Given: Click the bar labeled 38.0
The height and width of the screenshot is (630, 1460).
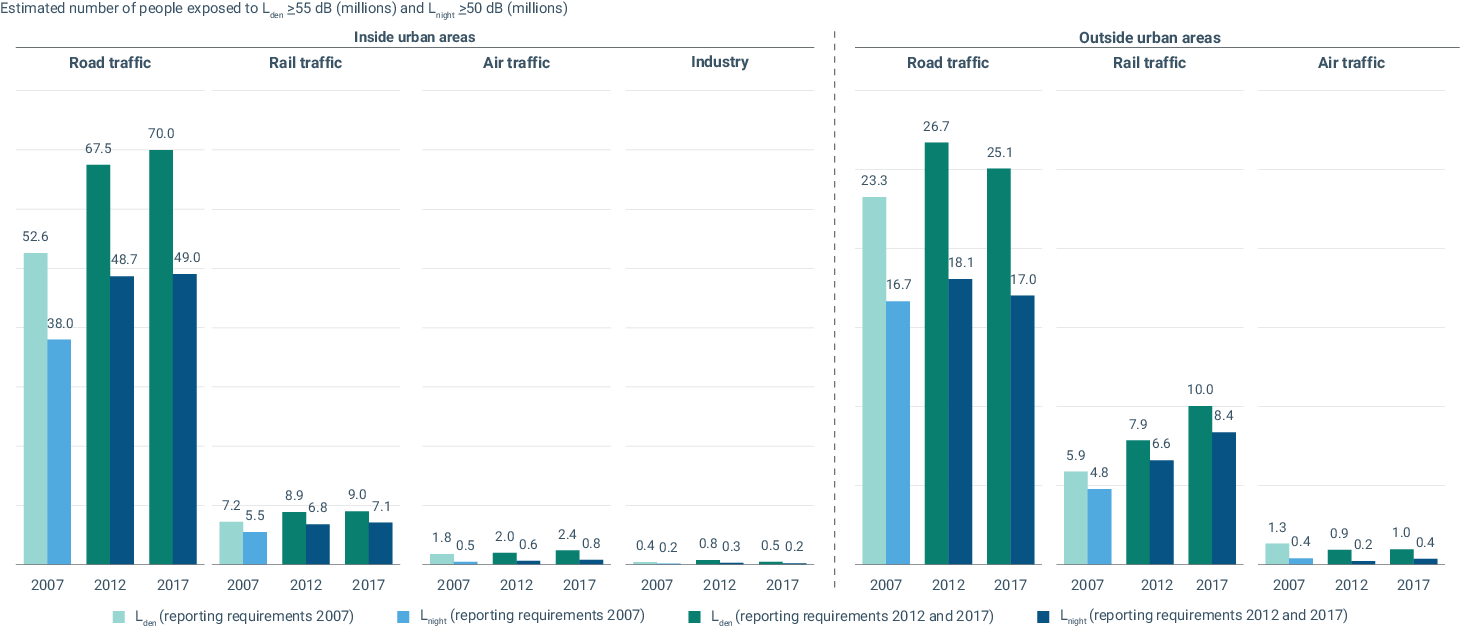Looking at the screenshot, I should 59,452.
